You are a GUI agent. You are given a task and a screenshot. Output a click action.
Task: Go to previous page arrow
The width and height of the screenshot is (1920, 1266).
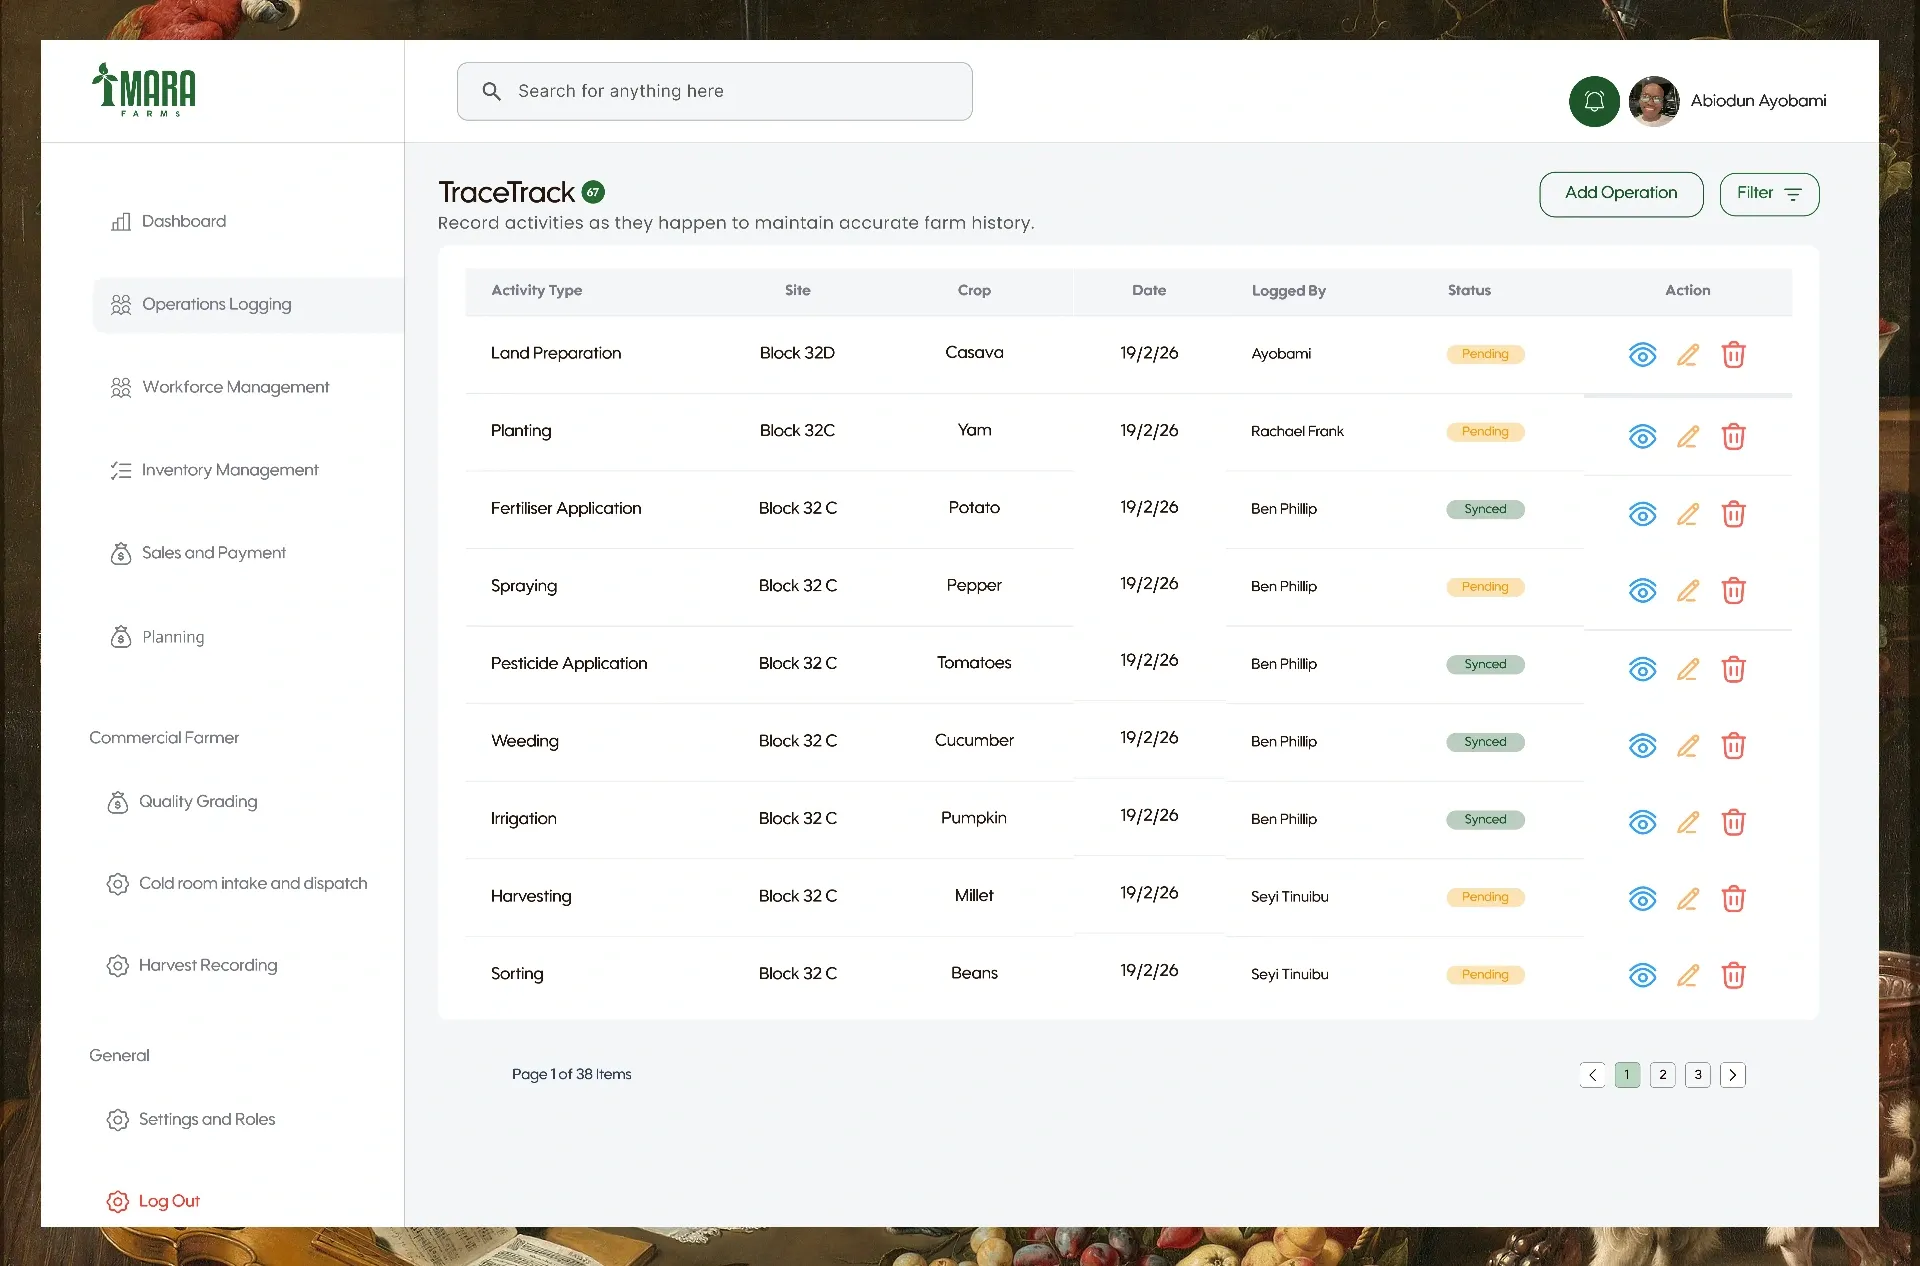pyautogui.click(x=1592, y=1075)
